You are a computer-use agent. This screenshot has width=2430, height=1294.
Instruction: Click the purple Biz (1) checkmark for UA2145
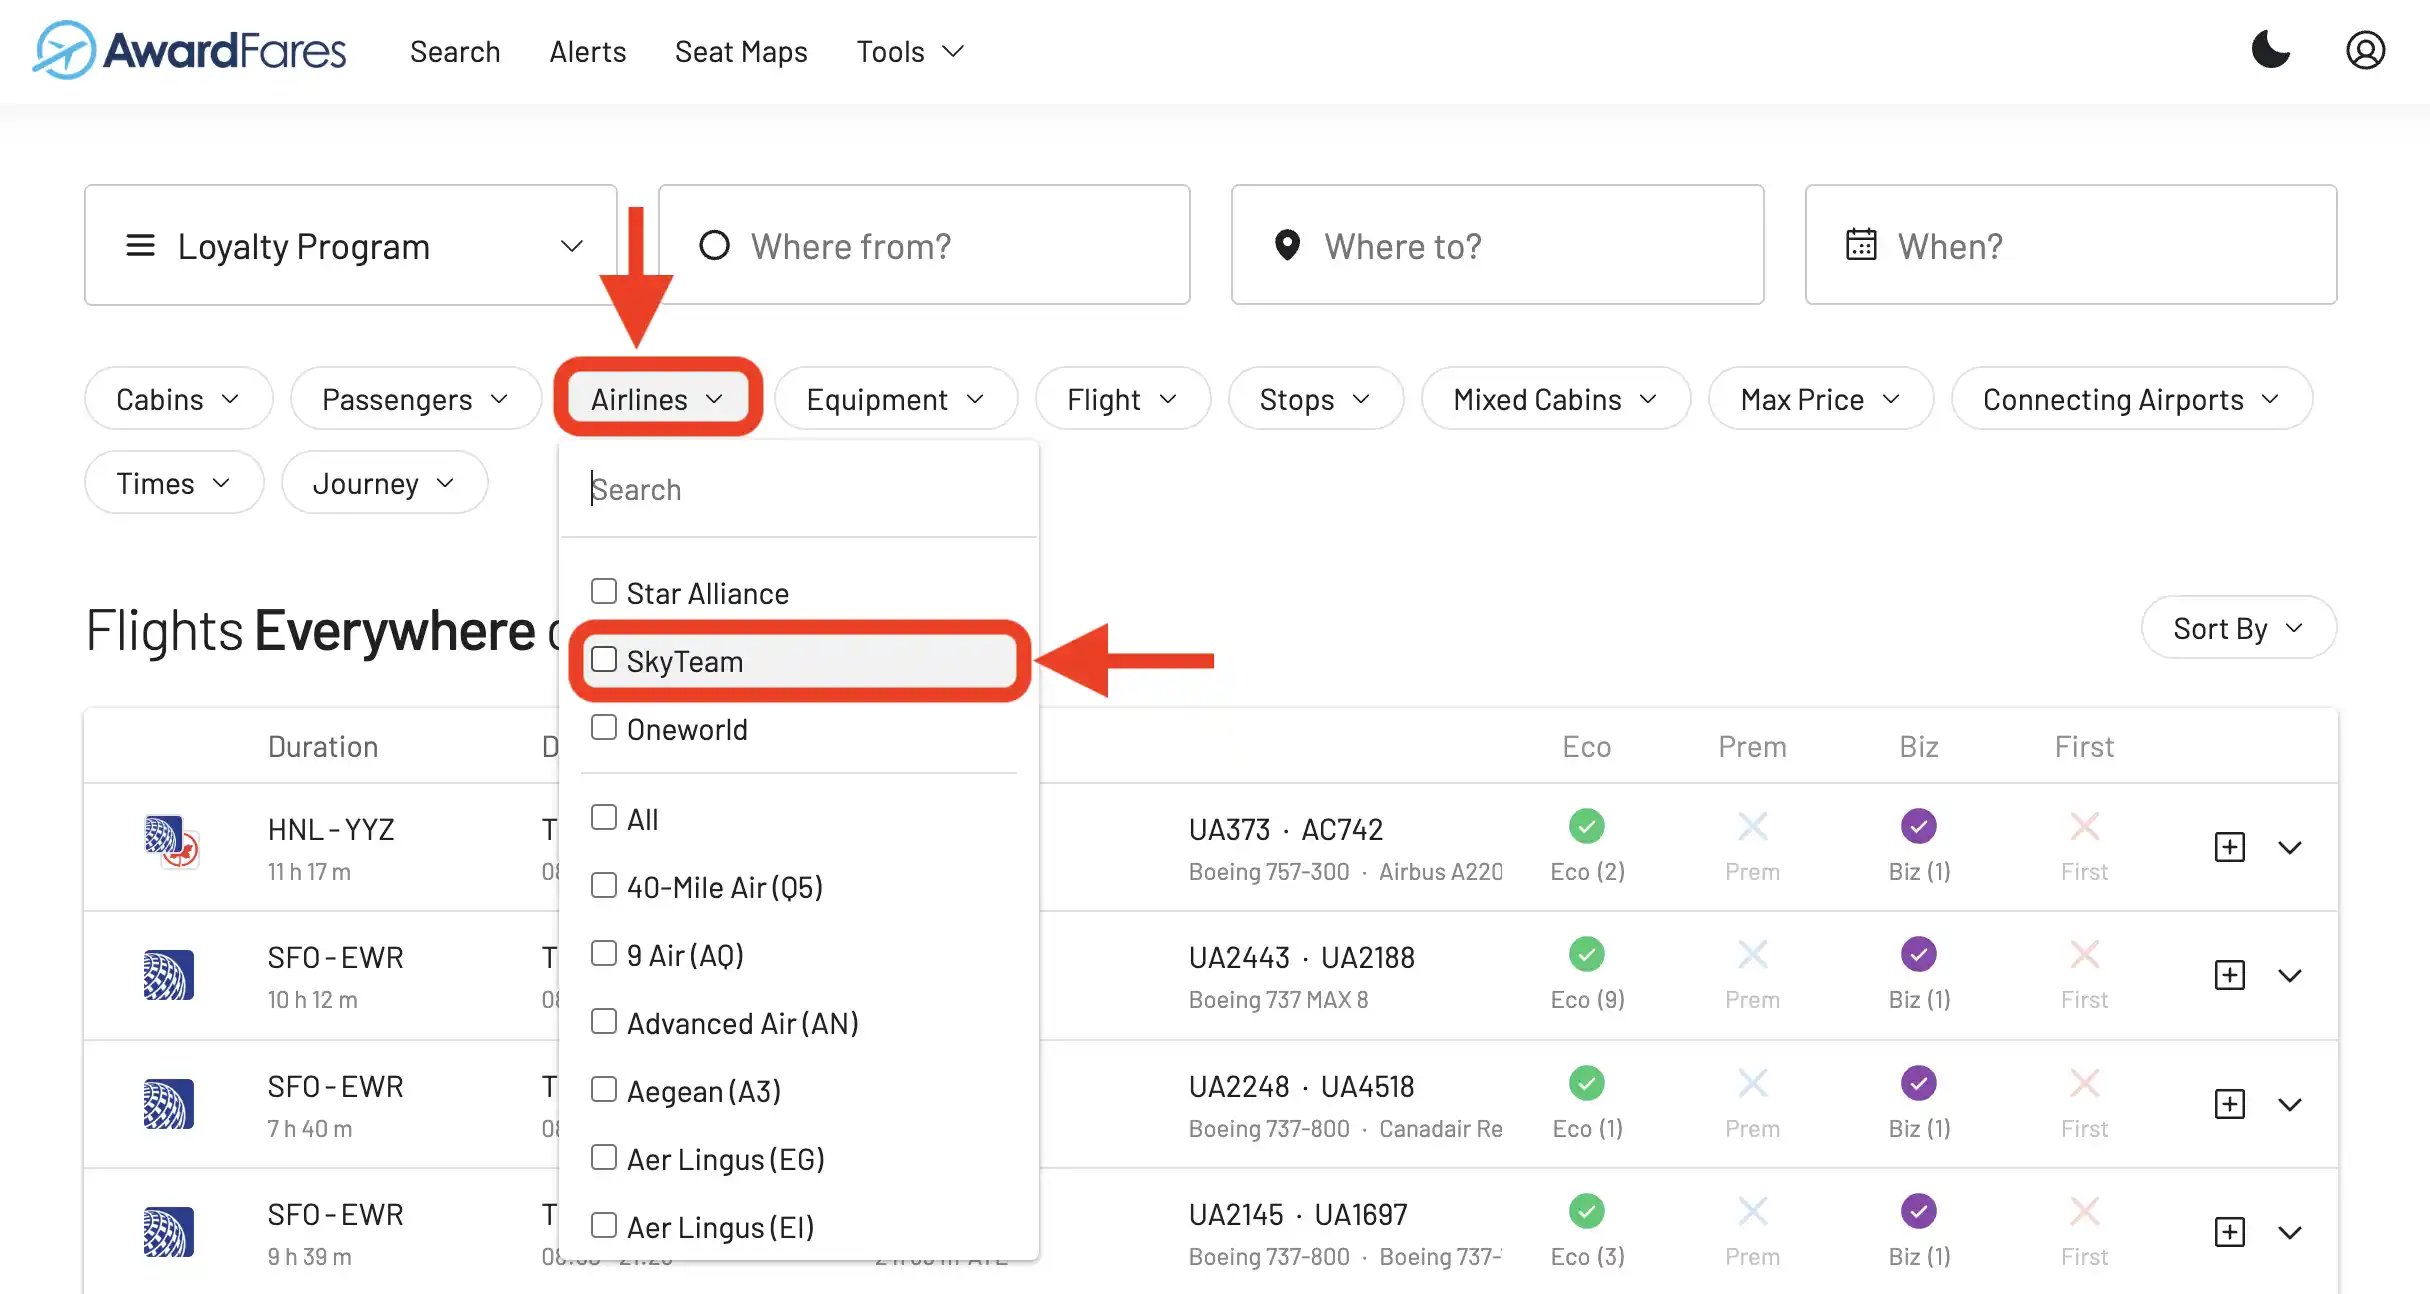click(1918, 1211)
